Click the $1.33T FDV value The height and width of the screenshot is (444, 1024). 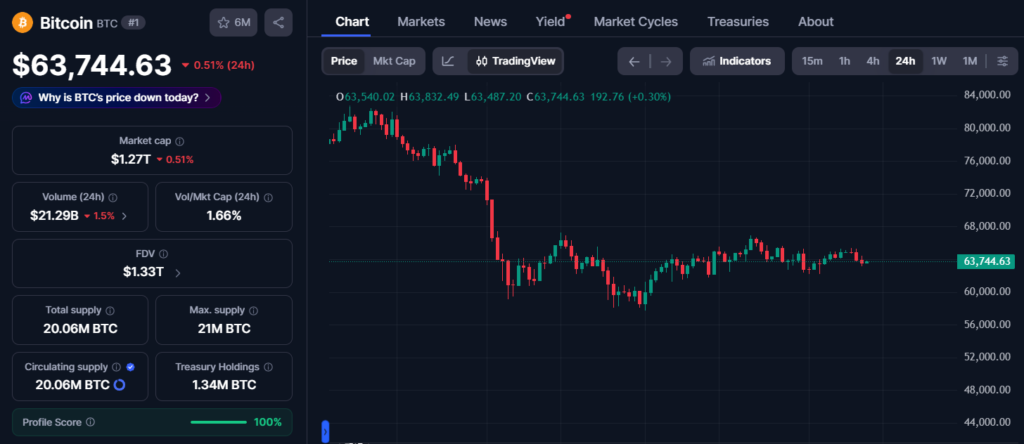pos(143,272)
